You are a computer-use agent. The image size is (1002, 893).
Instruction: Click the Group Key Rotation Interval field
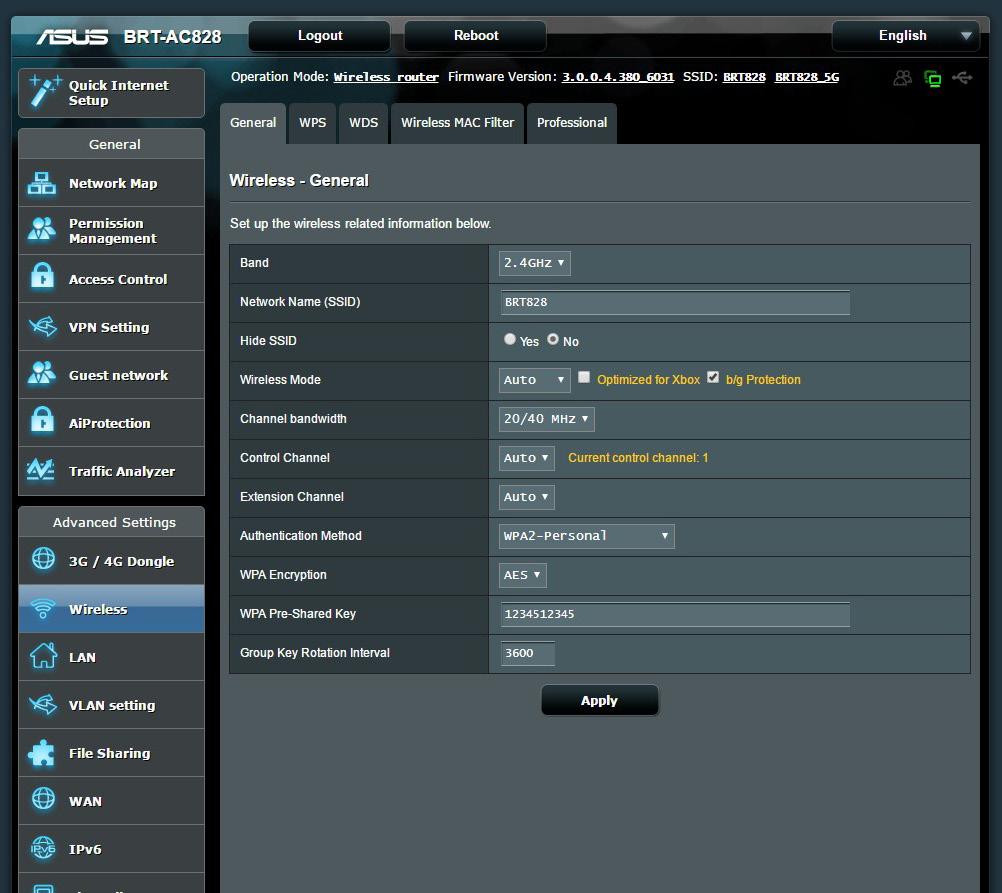[527, 653]
